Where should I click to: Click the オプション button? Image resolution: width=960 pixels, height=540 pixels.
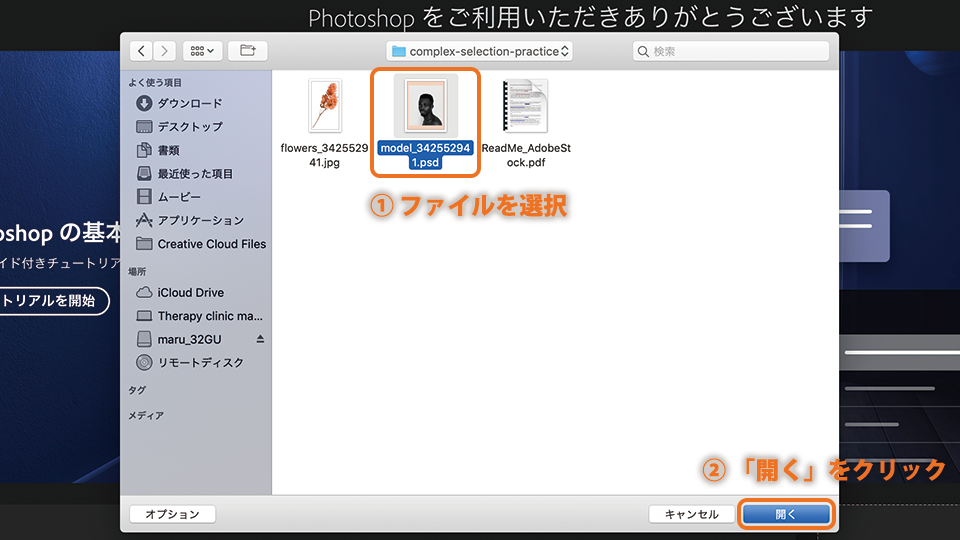click(172, 514)
